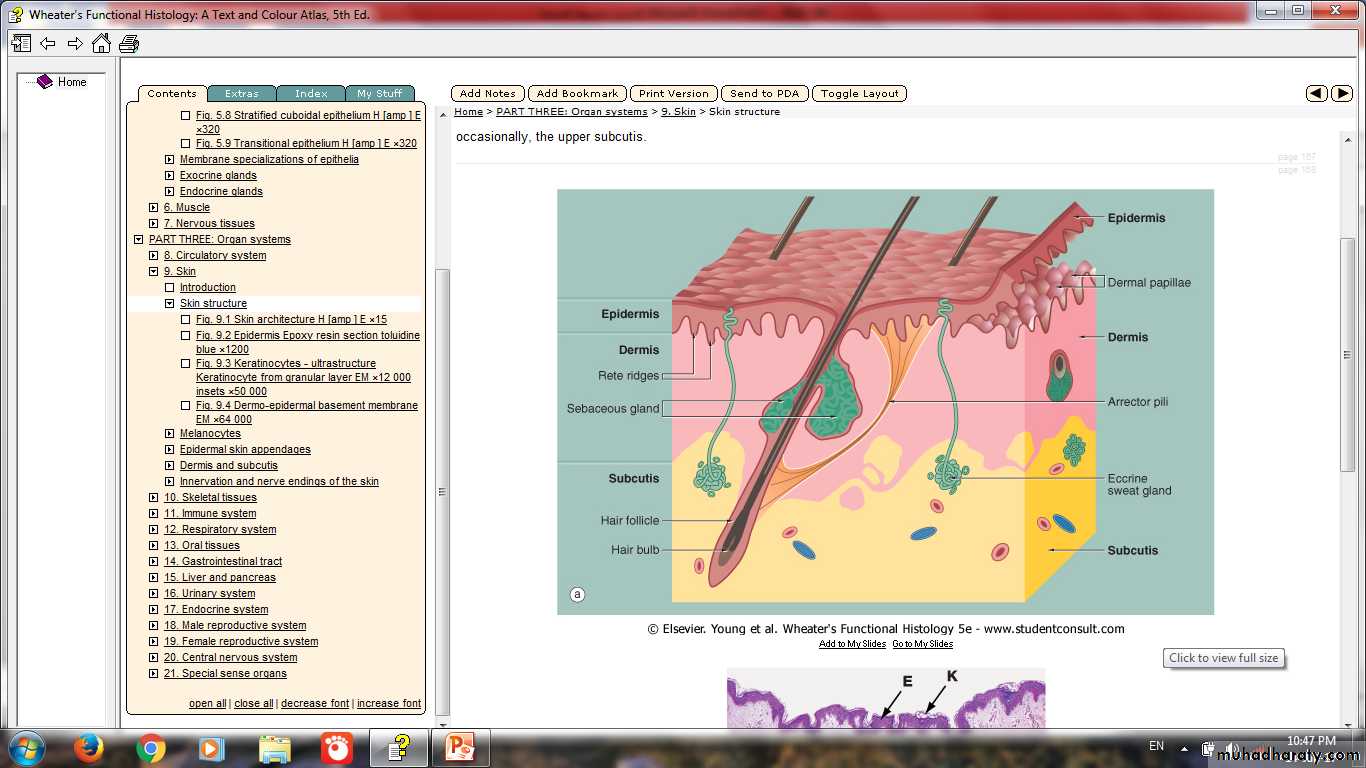The width and height of the screenshot is (1366, 768).
Task: Click the Add to My Slides link
Action: [852, 644]
